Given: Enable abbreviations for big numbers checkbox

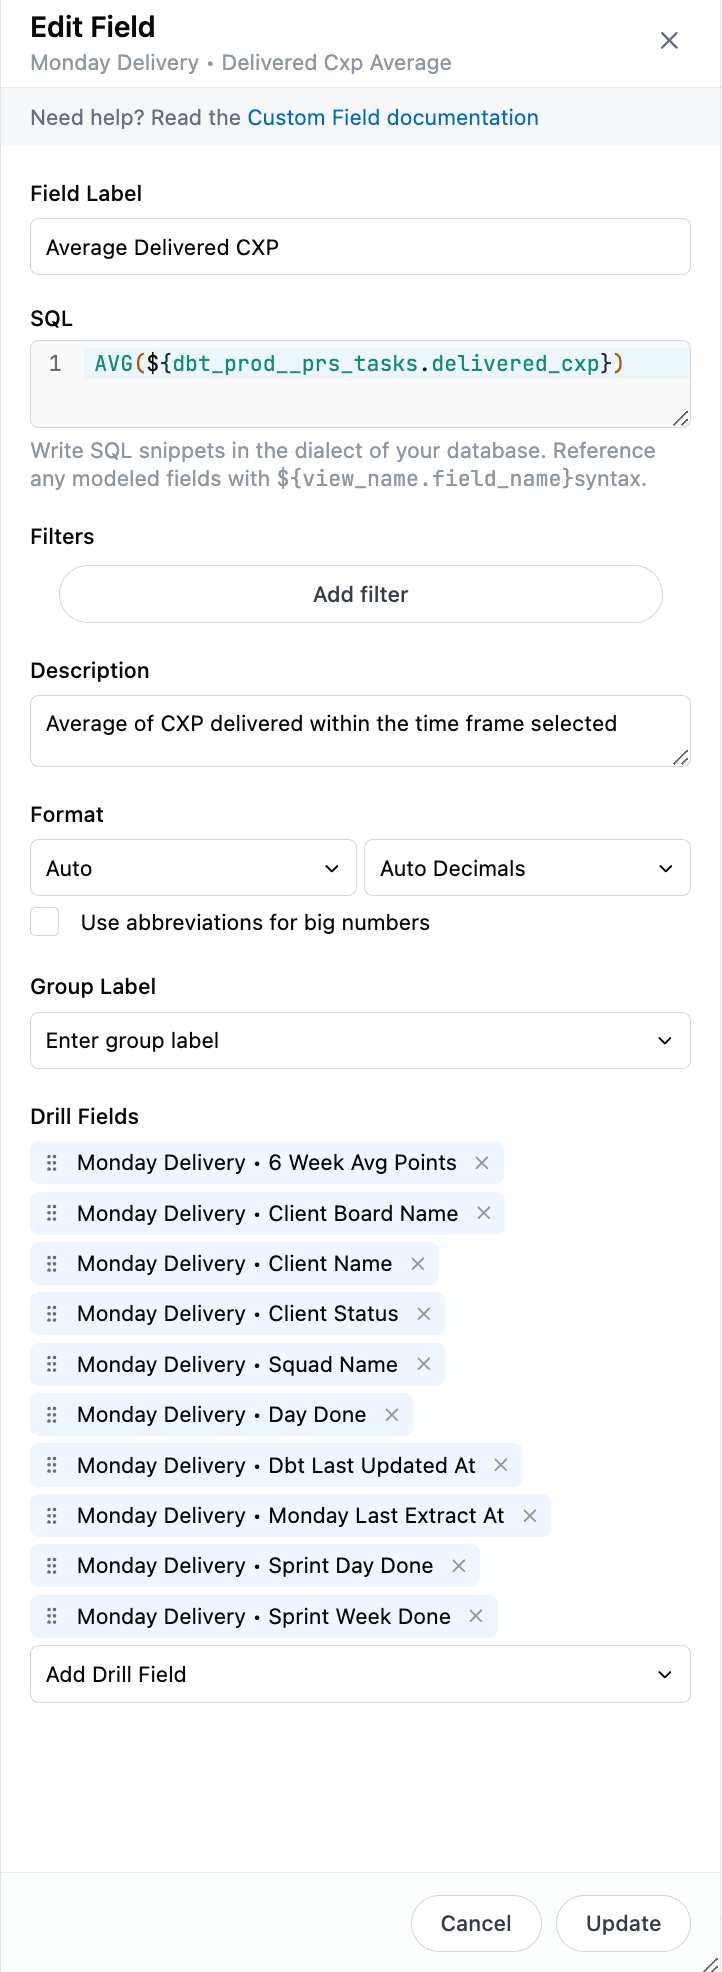Looking at the screenshot, I should tap(45, 922).
